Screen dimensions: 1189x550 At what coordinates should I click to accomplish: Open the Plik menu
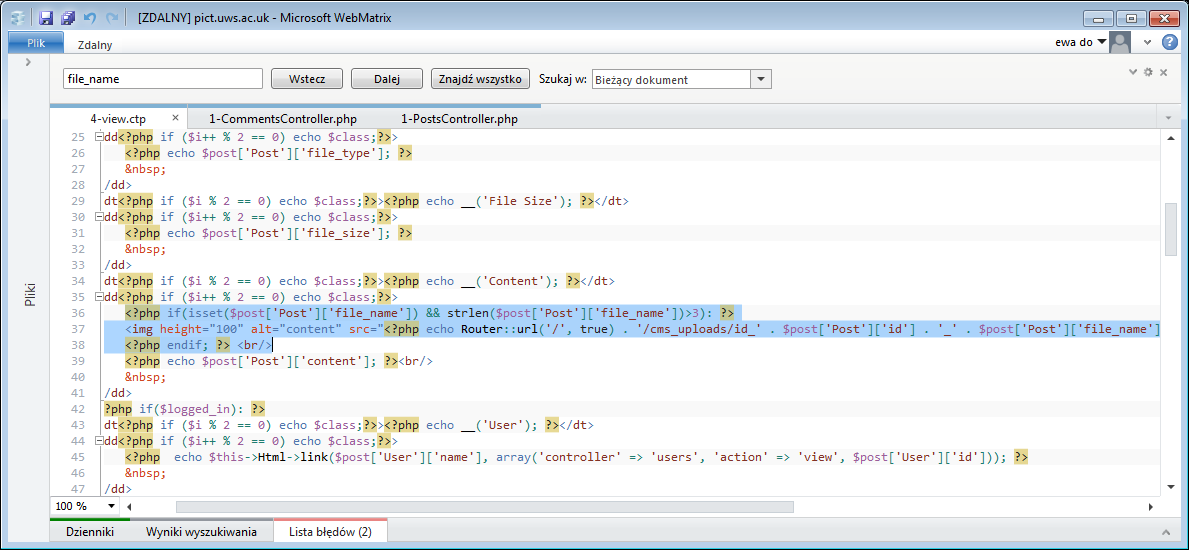(36, 44)
